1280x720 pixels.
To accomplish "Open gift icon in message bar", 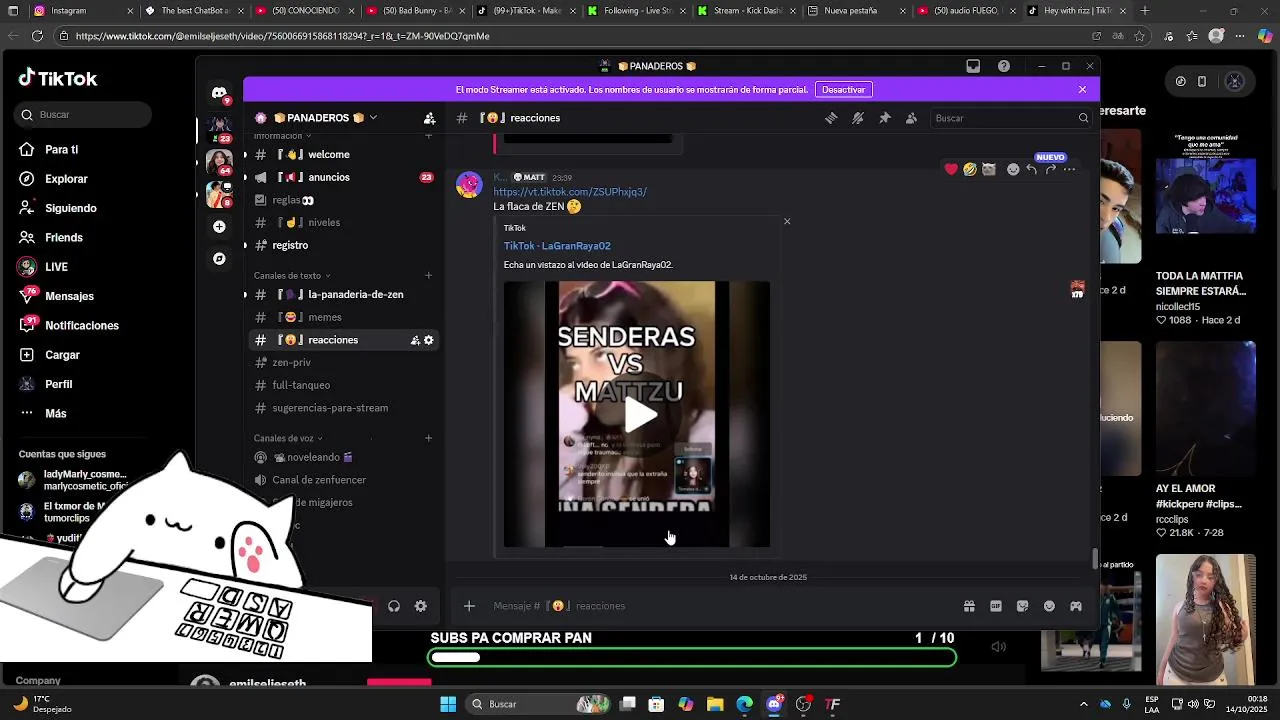I will (x=969, y=606).
